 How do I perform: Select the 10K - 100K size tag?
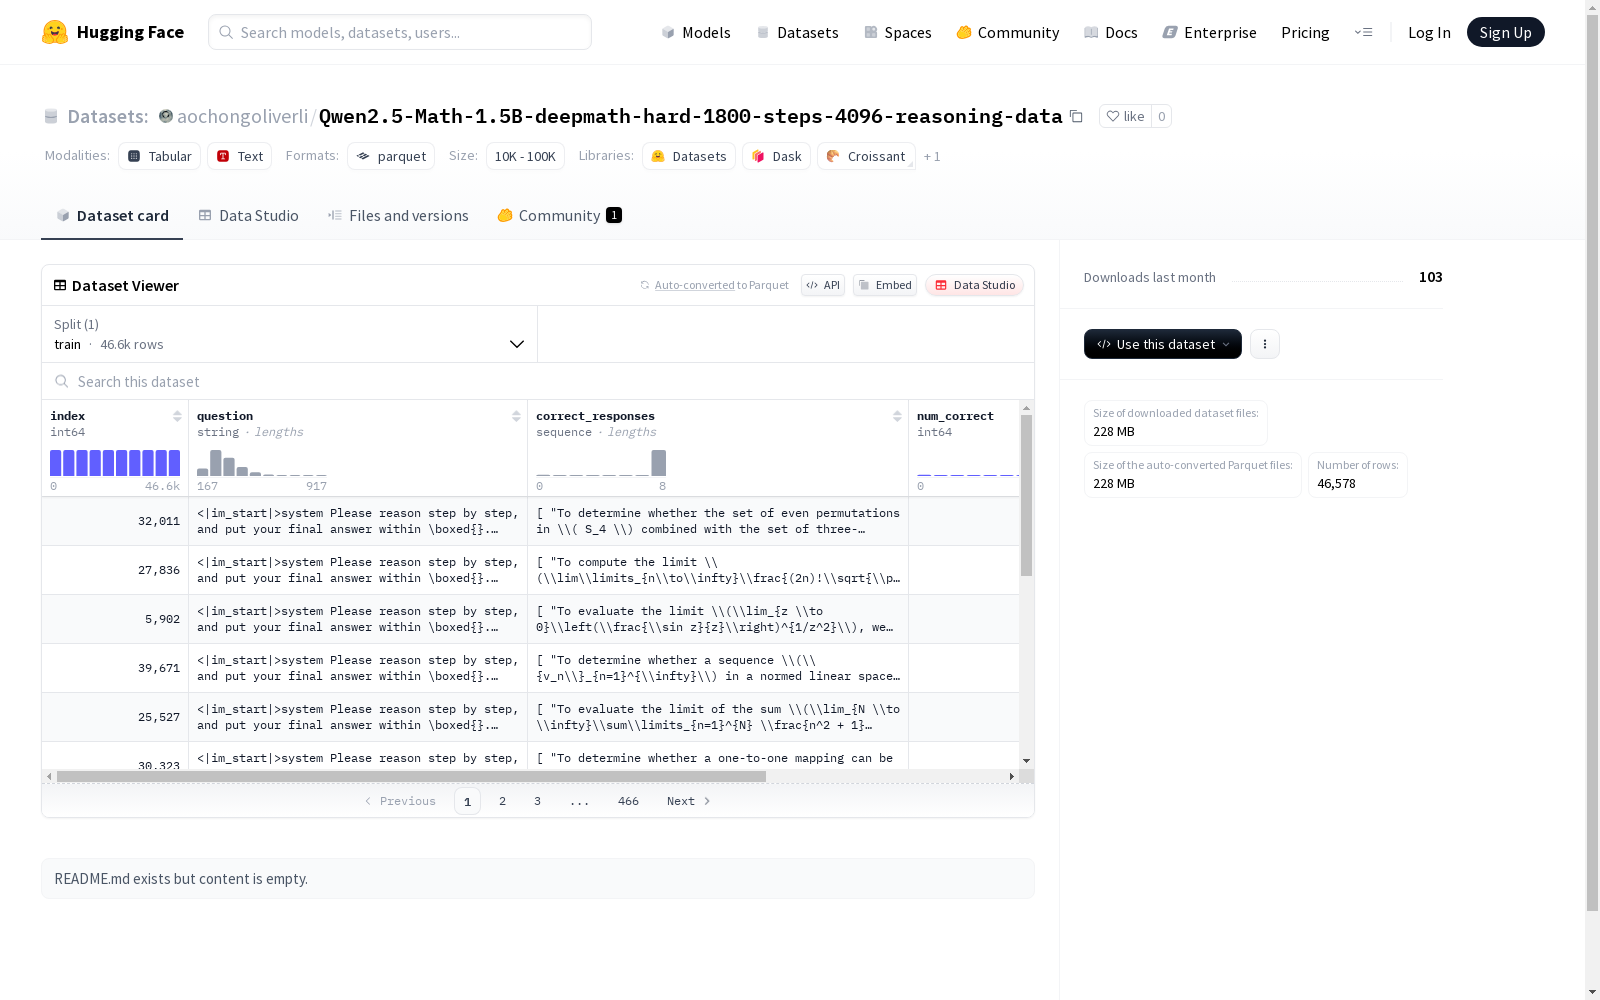tap(525, 156)
